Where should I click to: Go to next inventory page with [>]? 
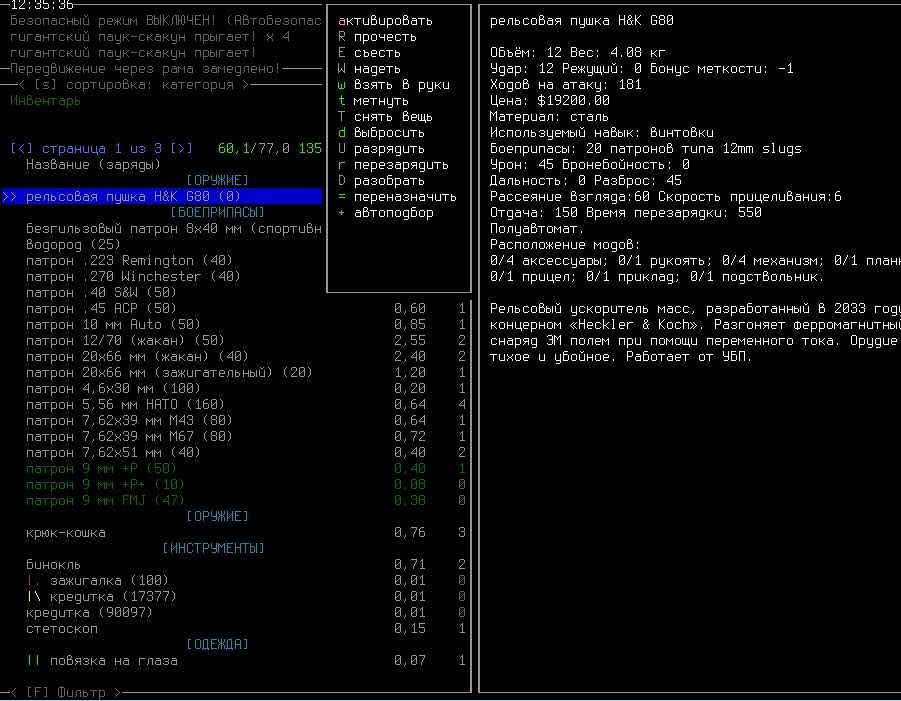181,149
